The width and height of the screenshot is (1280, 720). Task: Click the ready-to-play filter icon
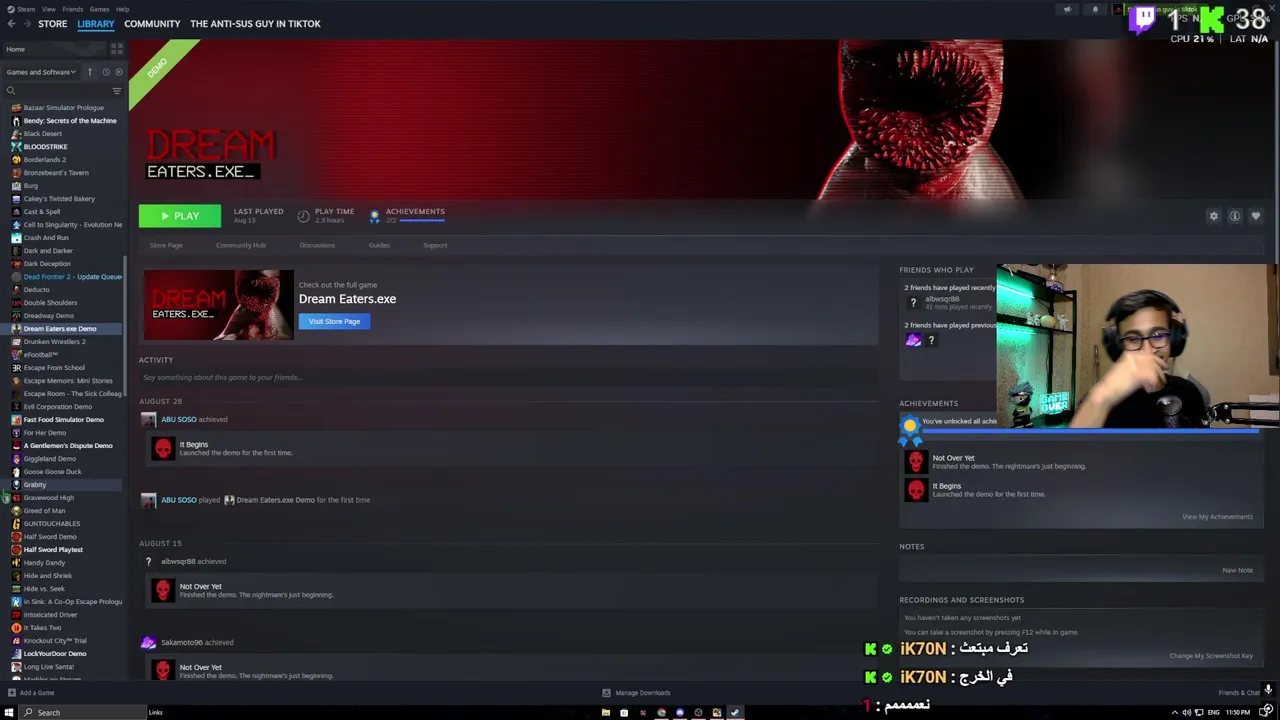click(119, 72)
